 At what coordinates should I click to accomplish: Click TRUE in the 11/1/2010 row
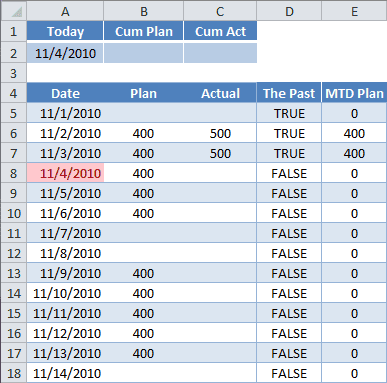tap(289, 113)
